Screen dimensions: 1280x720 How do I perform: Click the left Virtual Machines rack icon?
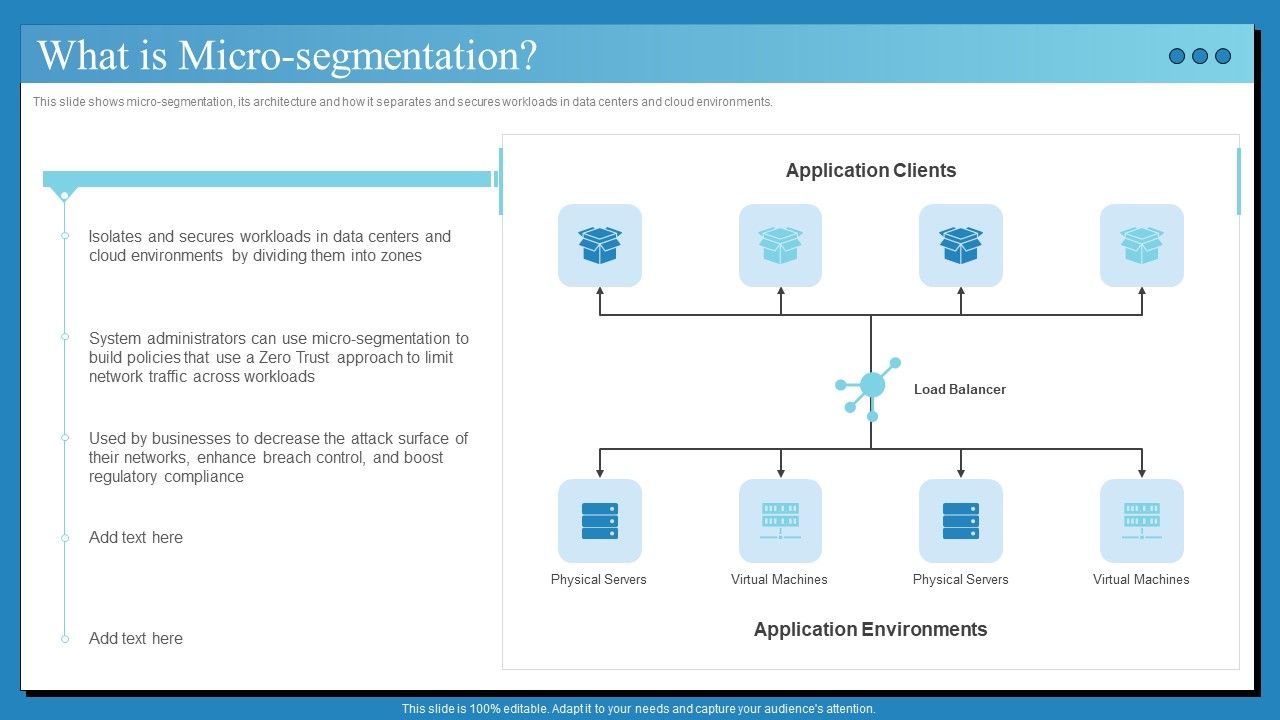(780, 521)
